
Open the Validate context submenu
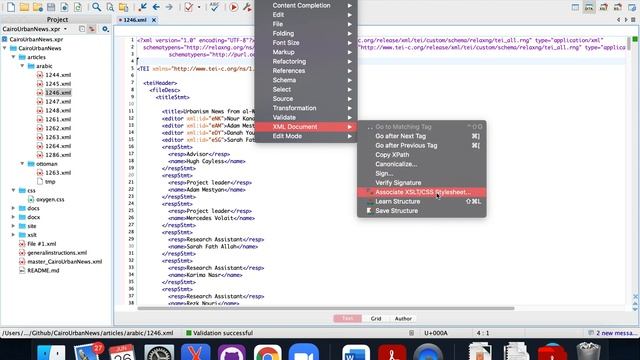306,118
